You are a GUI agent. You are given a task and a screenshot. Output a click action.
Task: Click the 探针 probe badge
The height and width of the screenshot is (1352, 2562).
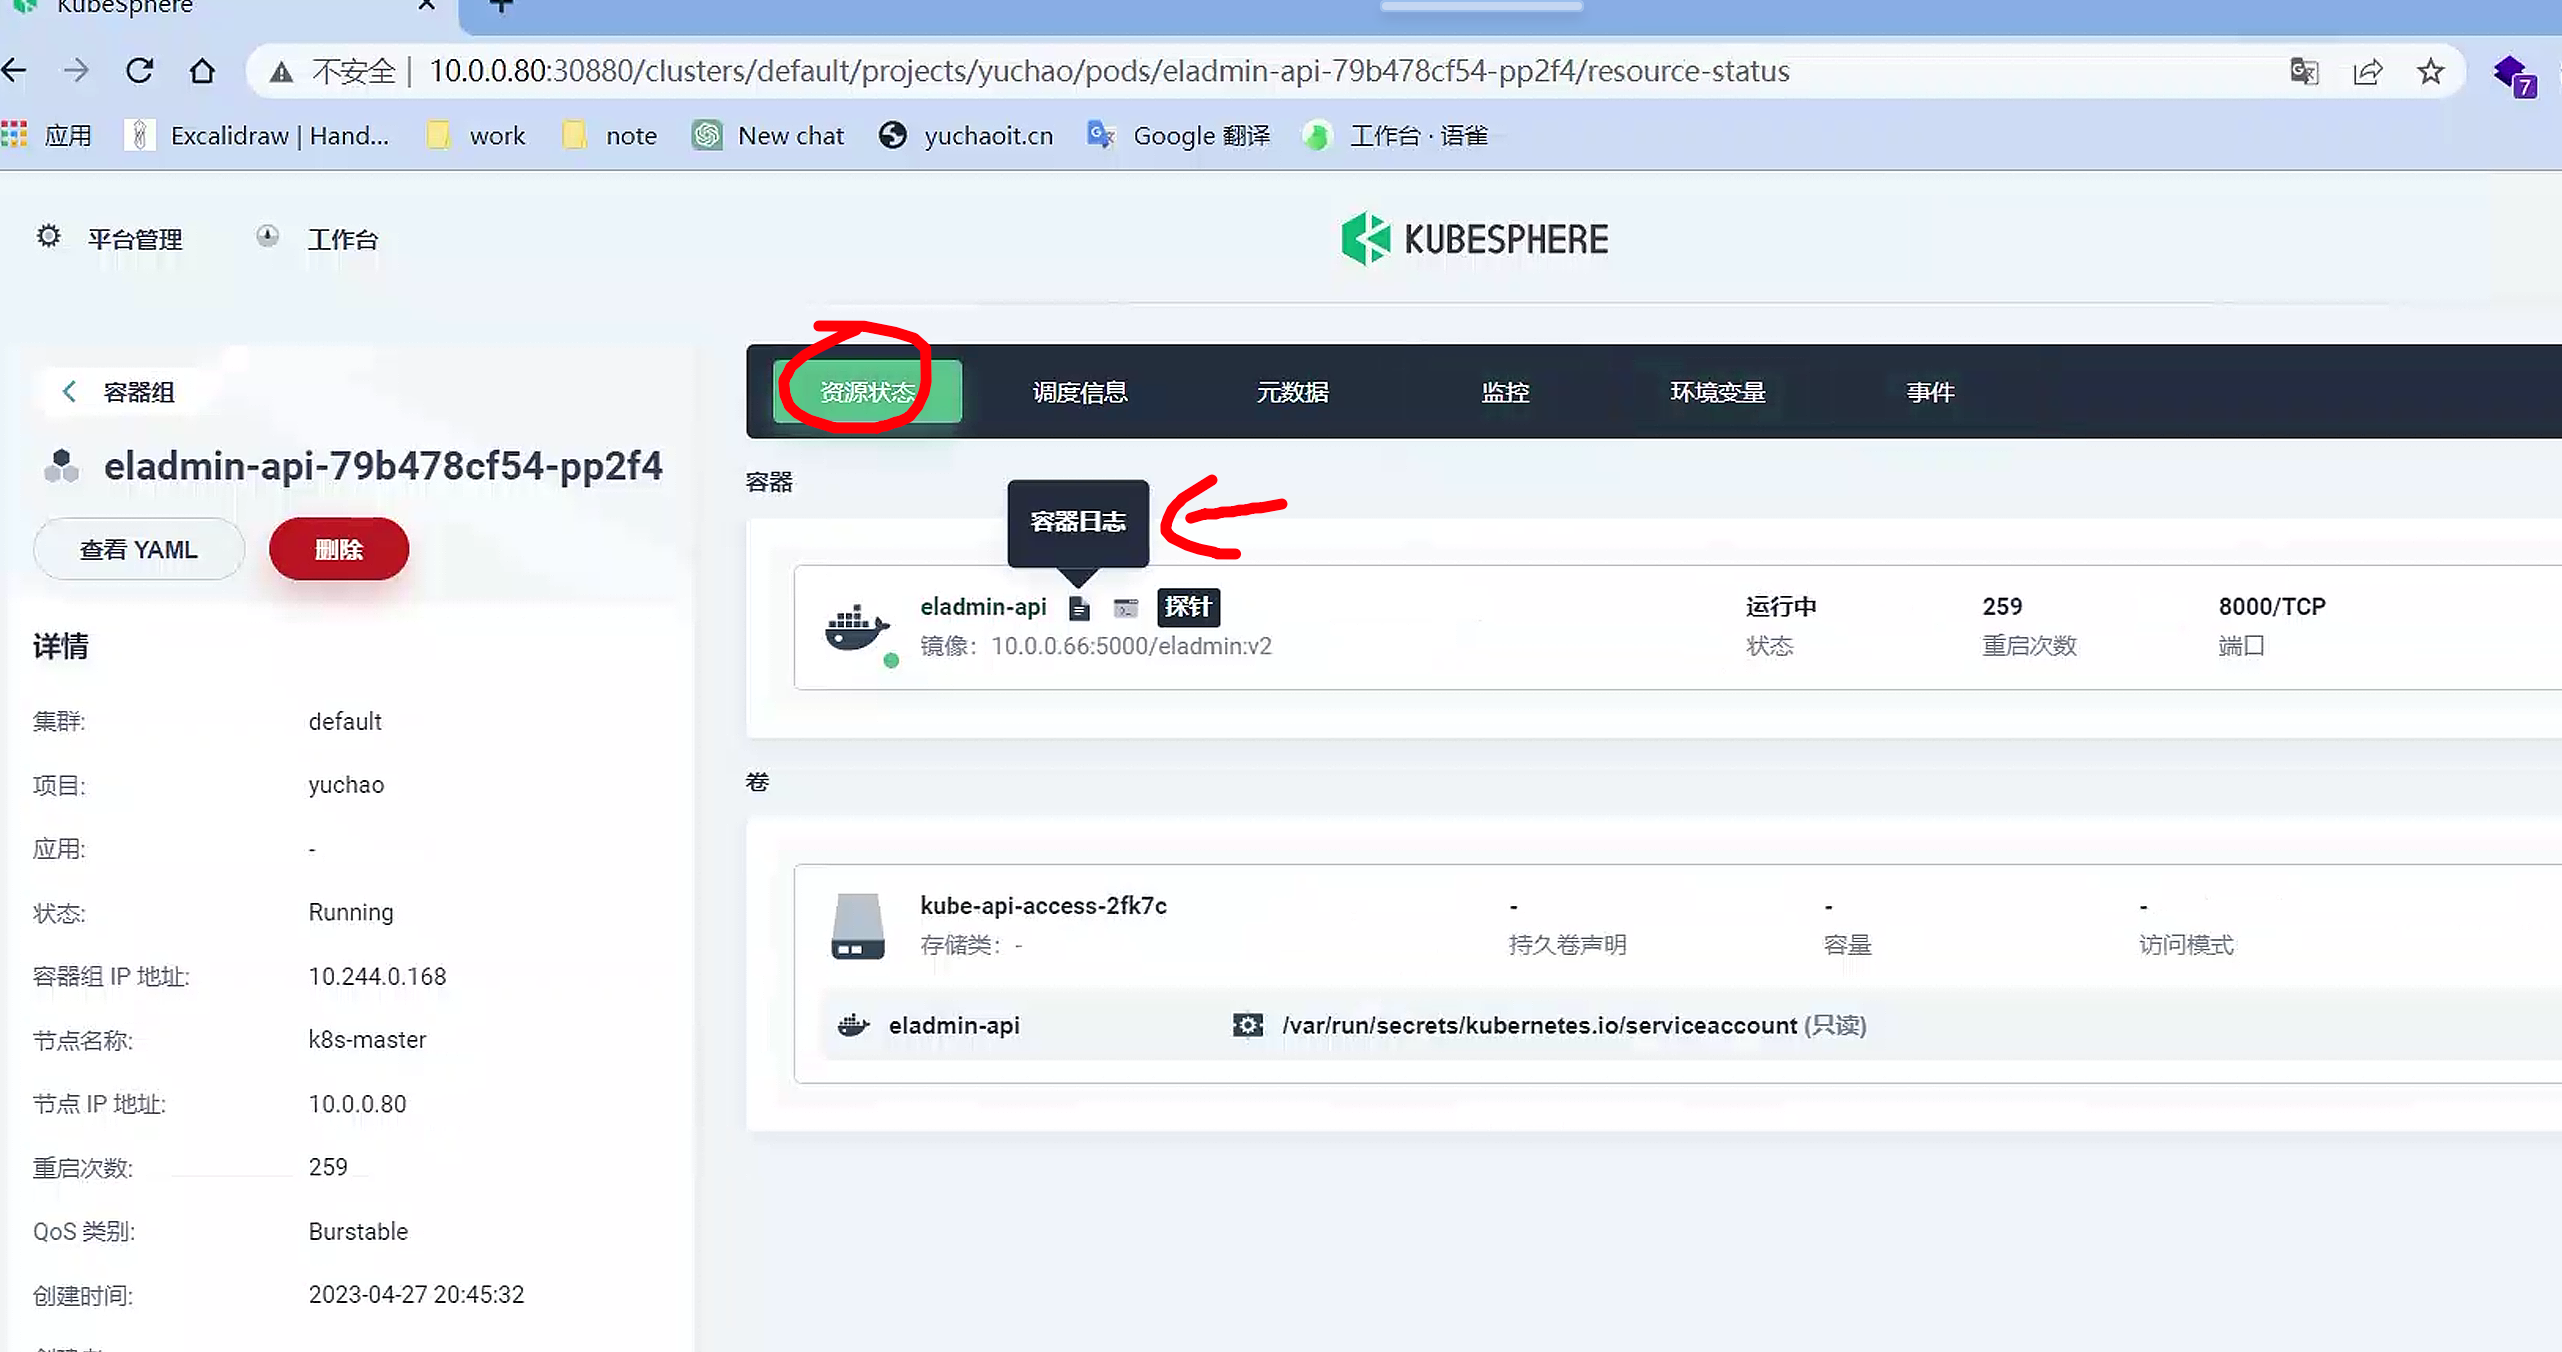1187,607
